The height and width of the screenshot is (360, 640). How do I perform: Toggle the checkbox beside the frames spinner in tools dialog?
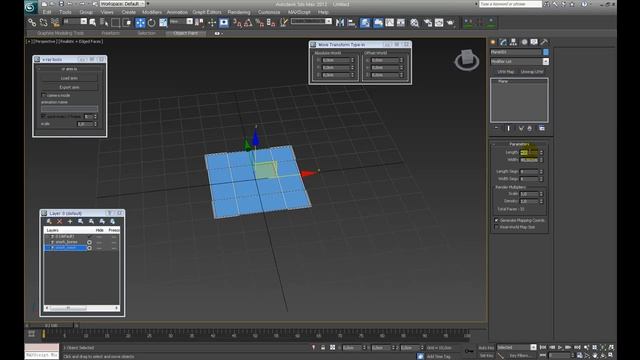(44, 116)
